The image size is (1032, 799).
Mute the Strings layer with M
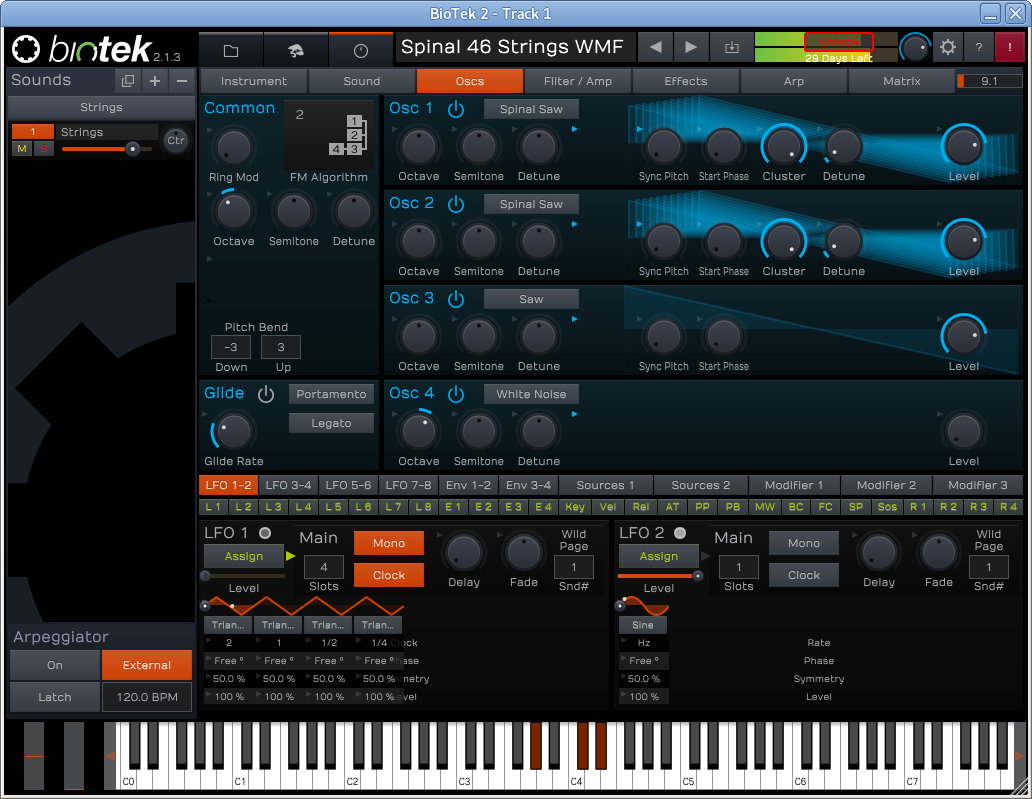(22, 148)
